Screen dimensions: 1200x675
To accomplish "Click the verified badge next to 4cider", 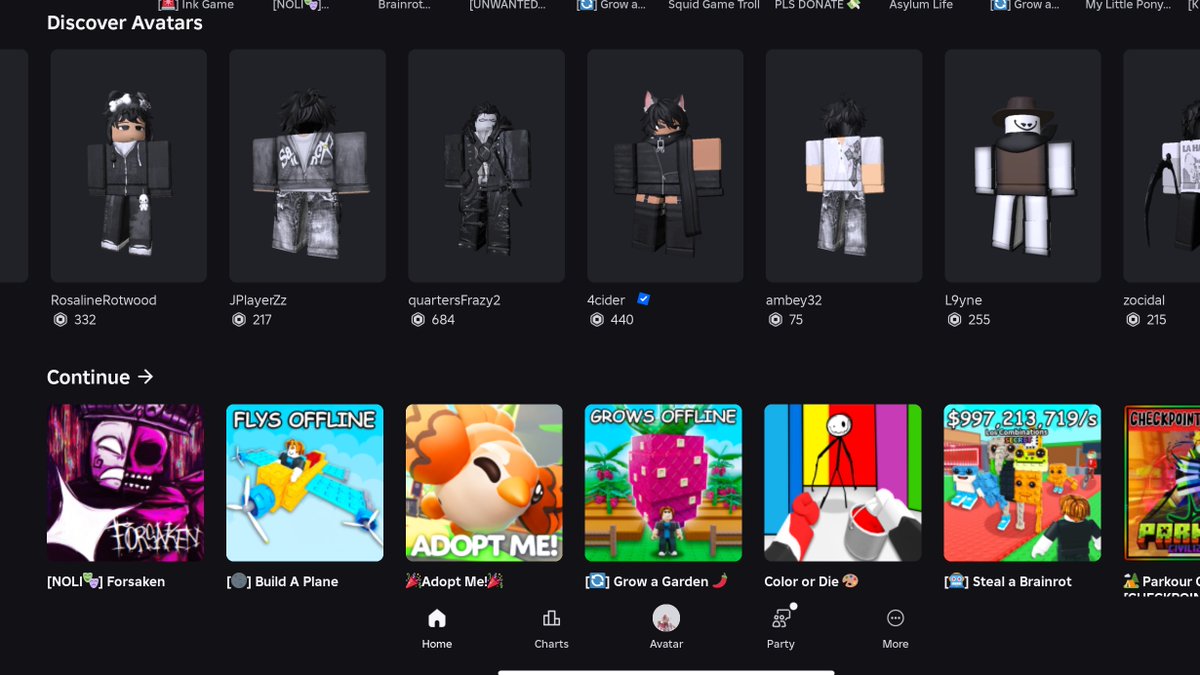I will point(643,298).
